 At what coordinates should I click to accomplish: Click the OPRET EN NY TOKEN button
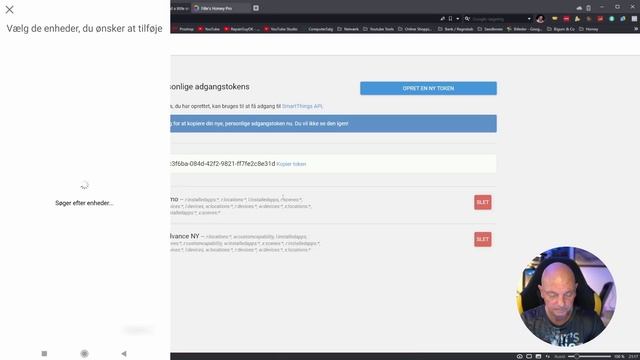coord(428,88)
